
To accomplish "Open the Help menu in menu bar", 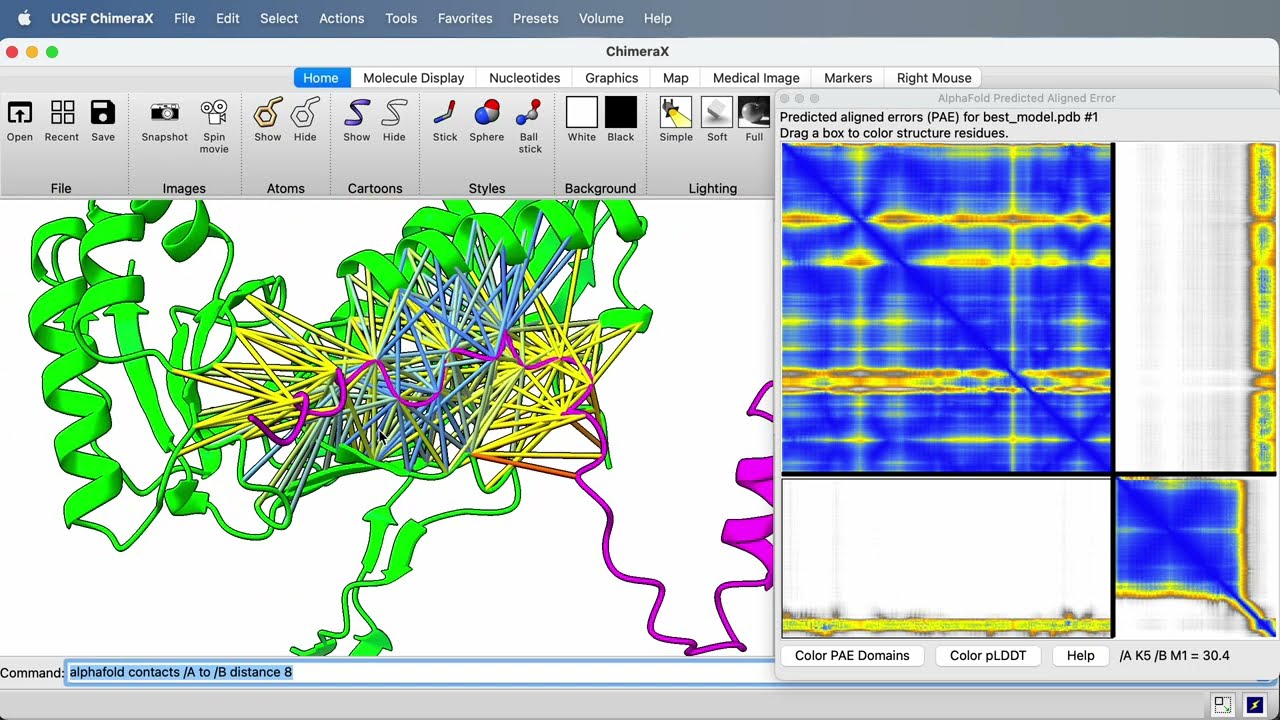I will (658, 18).
